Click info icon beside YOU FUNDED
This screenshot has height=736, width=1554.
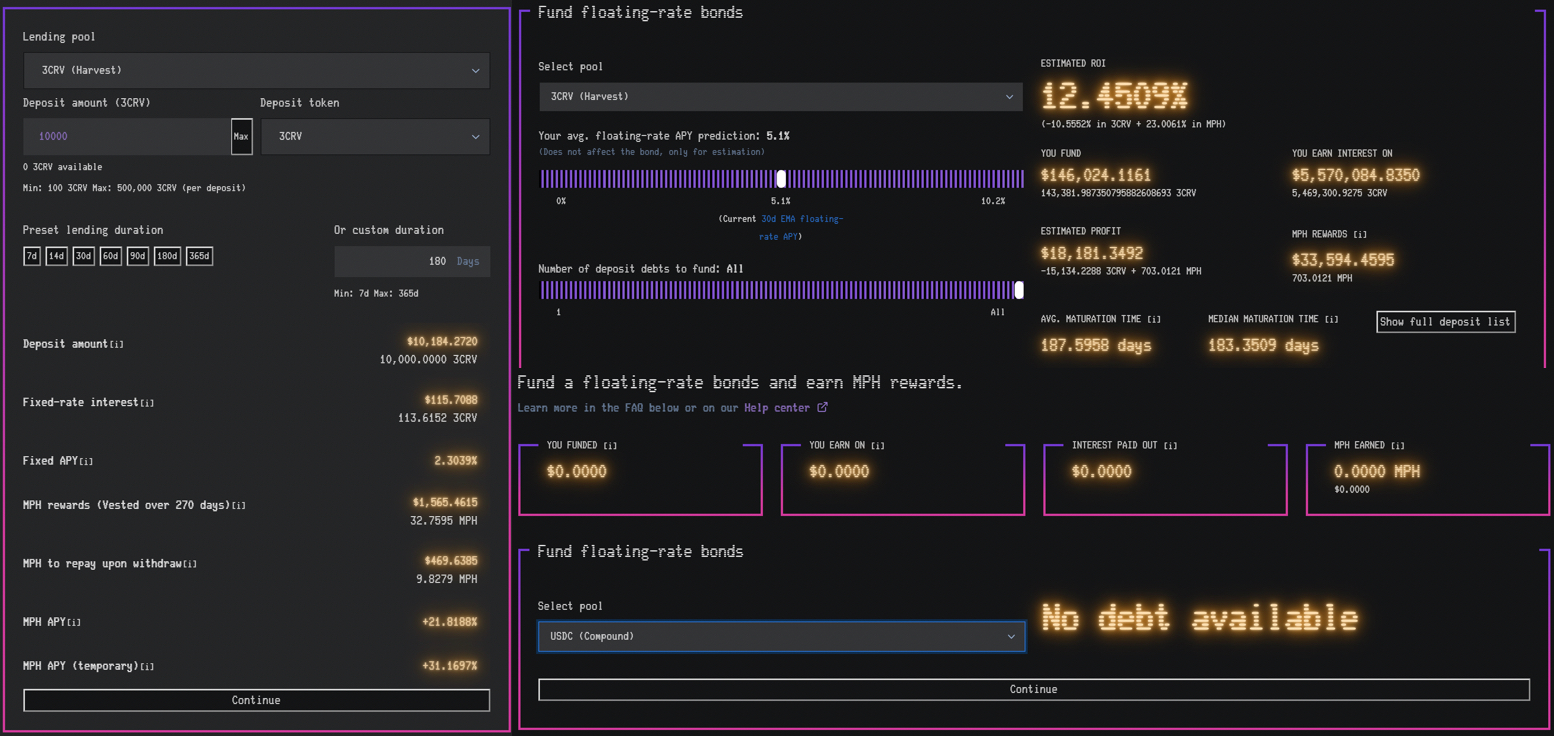(x=610, y=446)
